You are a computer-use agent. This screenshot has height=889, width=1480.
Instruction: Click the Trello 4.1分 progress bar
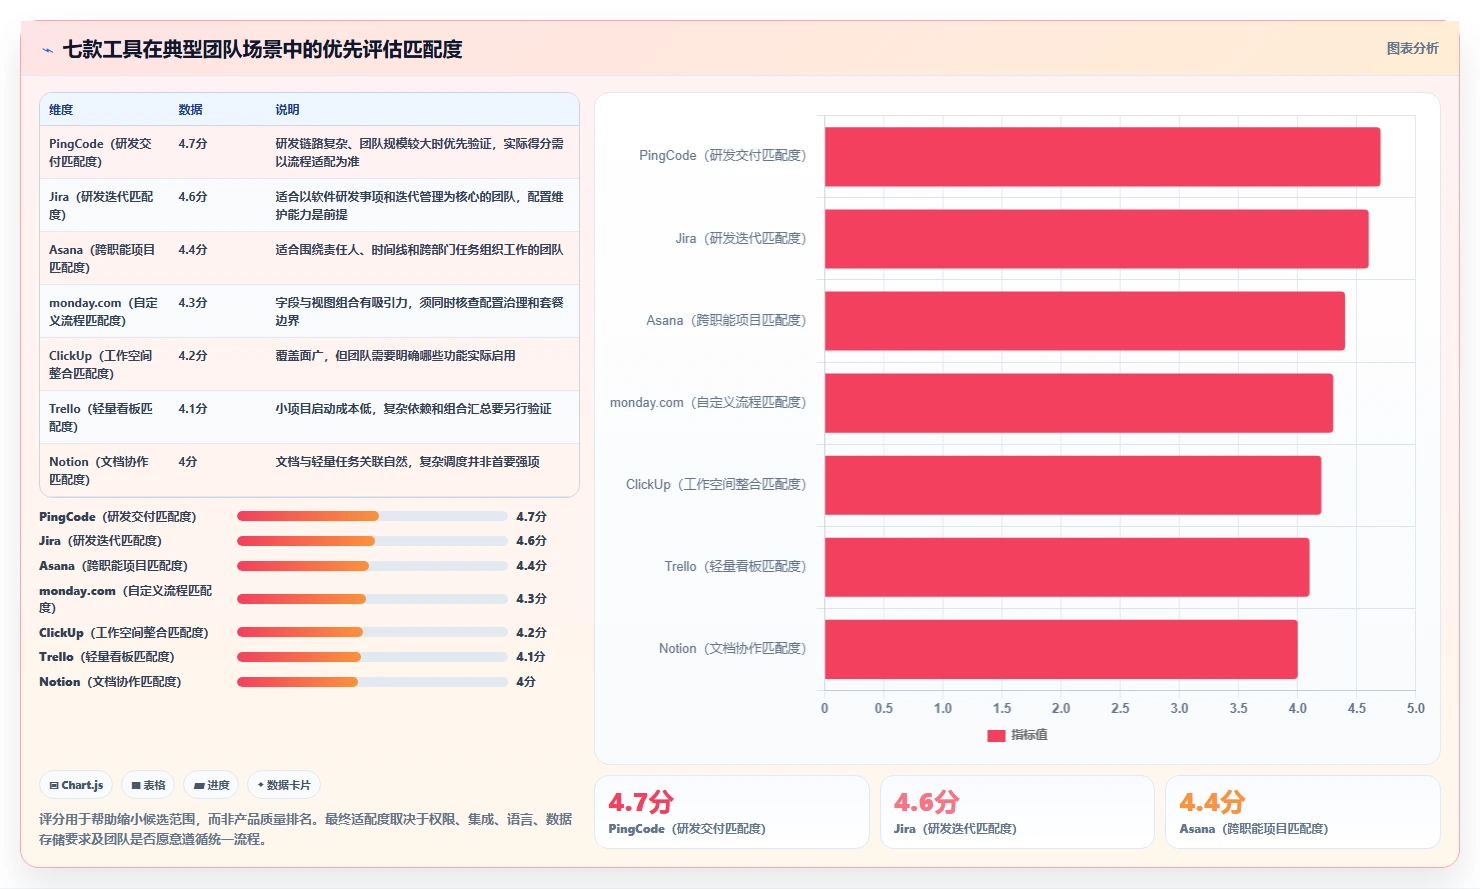(372, 657)
